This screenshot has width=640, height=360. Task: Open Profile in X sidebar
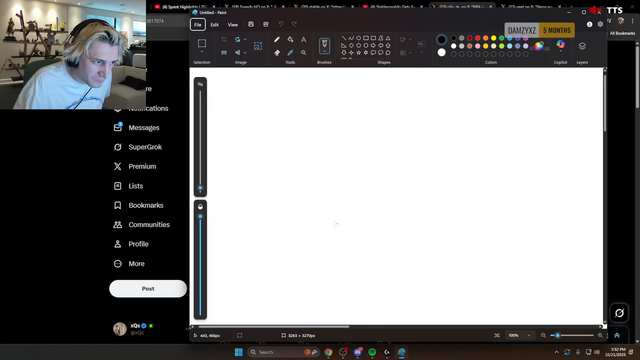[131, 244]
